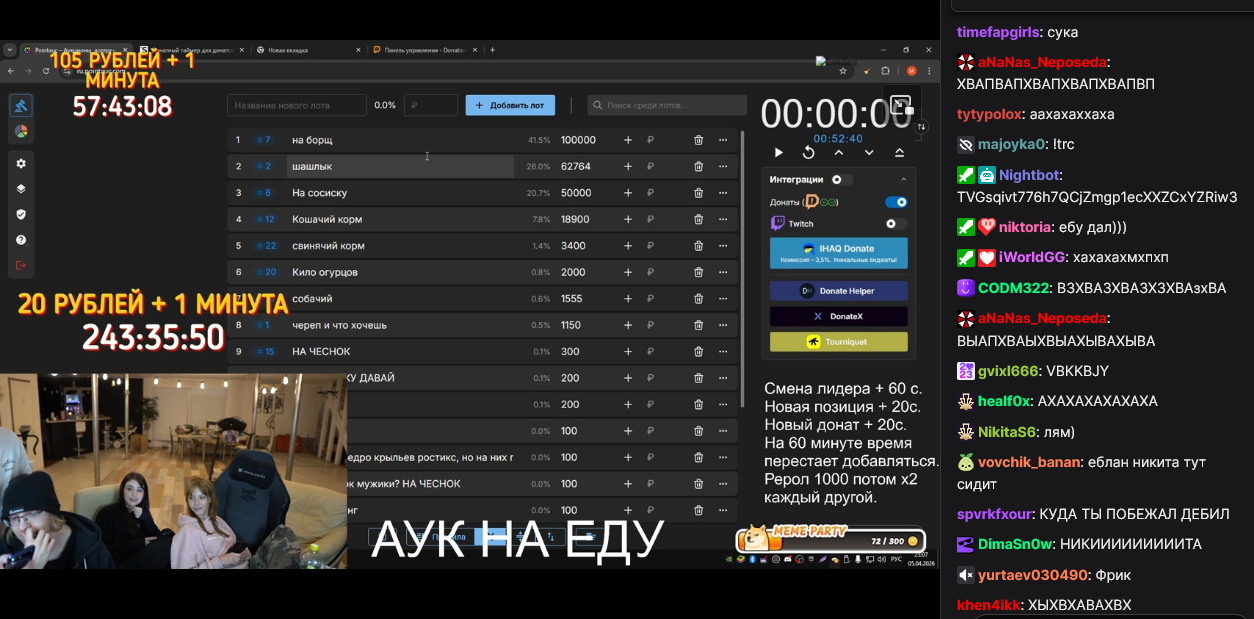
Task: Toggle the Twitch integration switch
Action: [896, 224]
